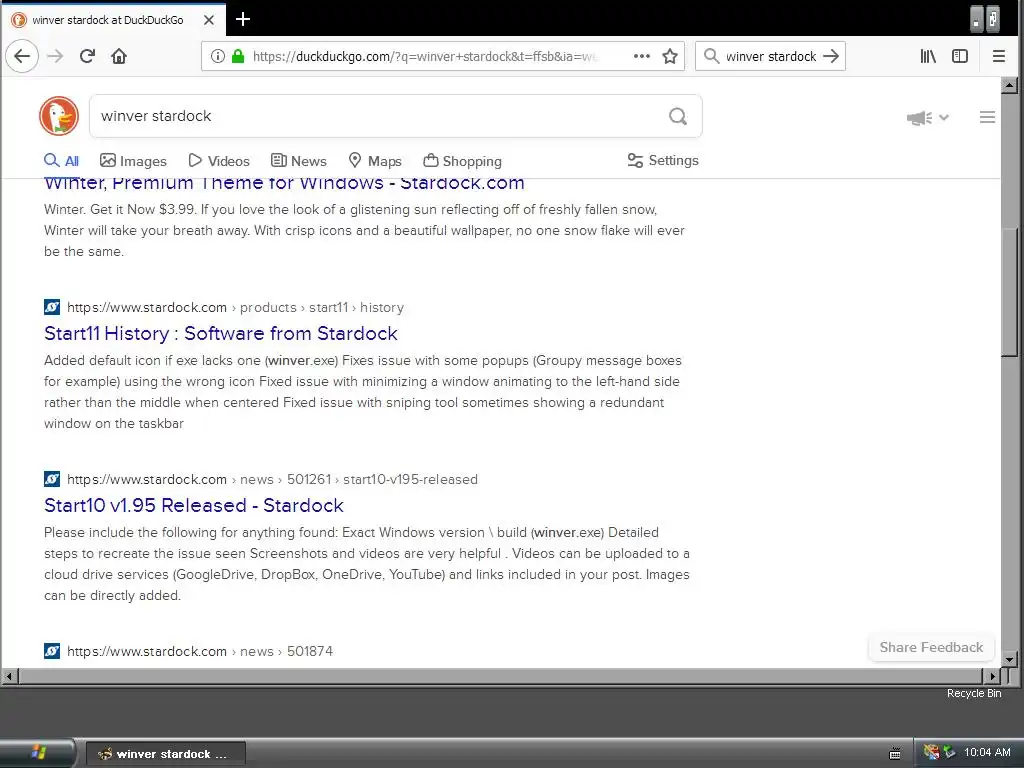1024x768 pixels.
Task: Click the stardock.com products start11 history URL
Action: [235, 307]
